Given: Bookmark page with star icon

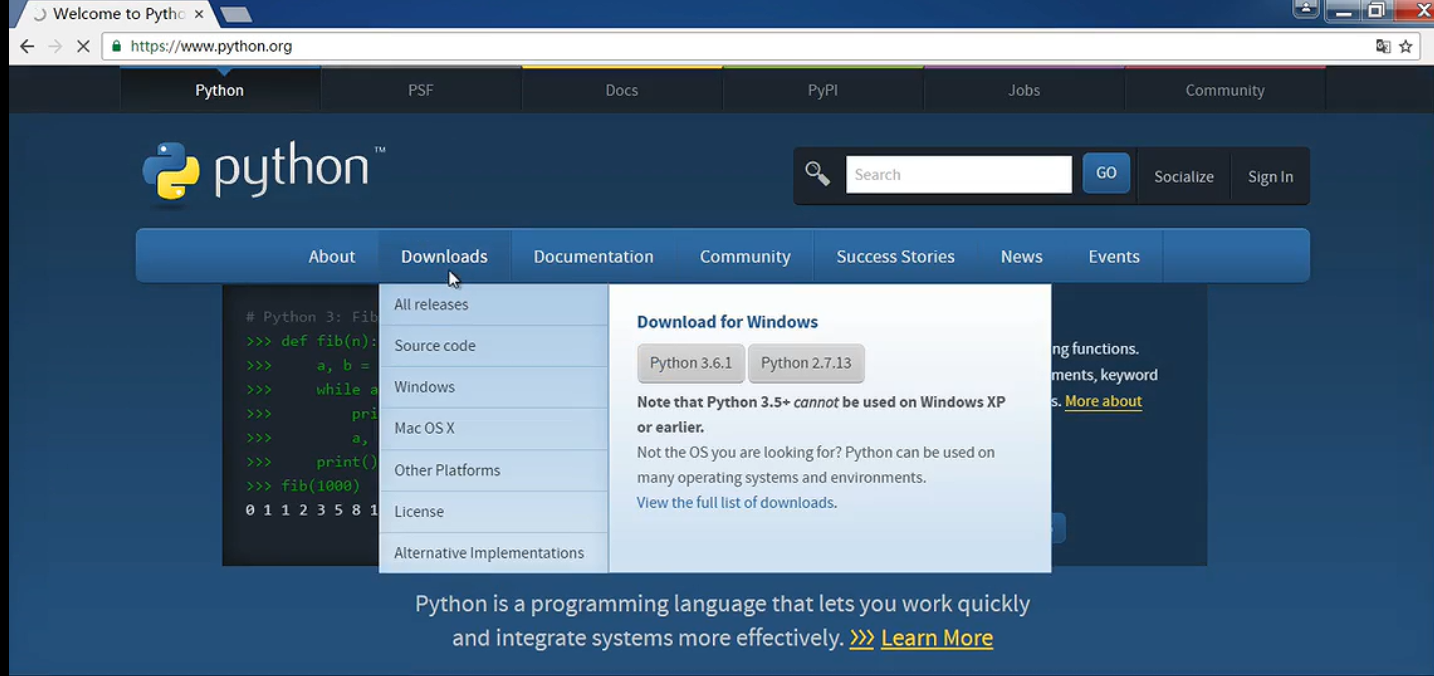Looking at the screenshot, I should (x=1406, y=46).
